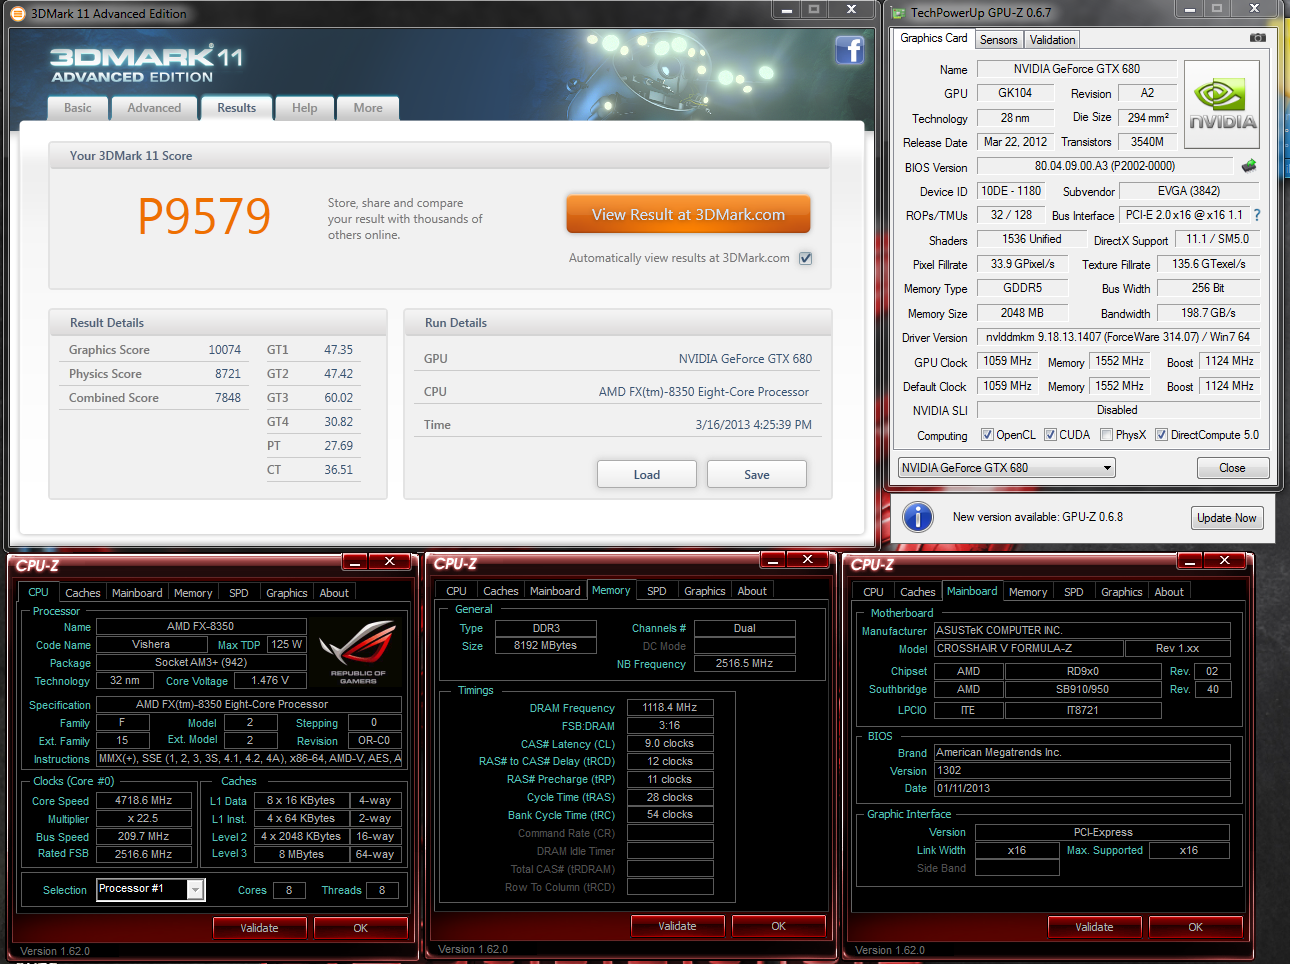Image resolution: width=1290 pixels, height=964 pixels.
Task: Click the mainboard Model field CROSSHAIR V FORMULA-Z
Action: (x=1028, y=648)
